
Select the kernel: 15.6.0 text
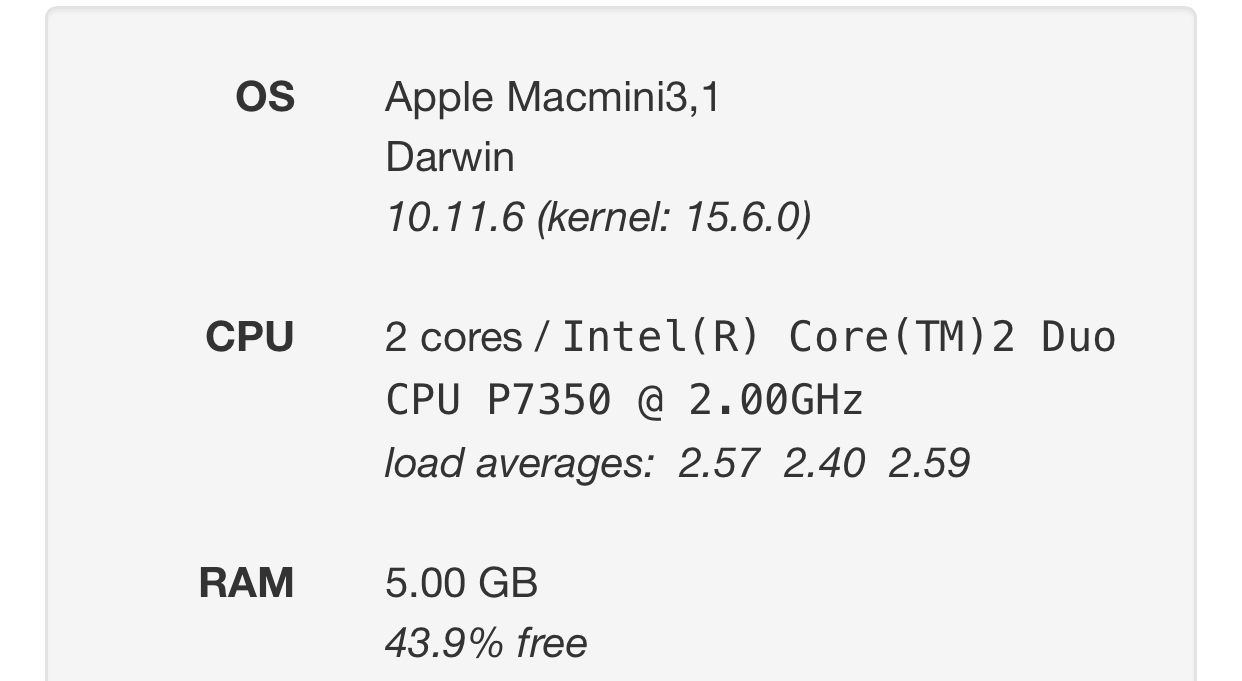(x=673, y=217)
